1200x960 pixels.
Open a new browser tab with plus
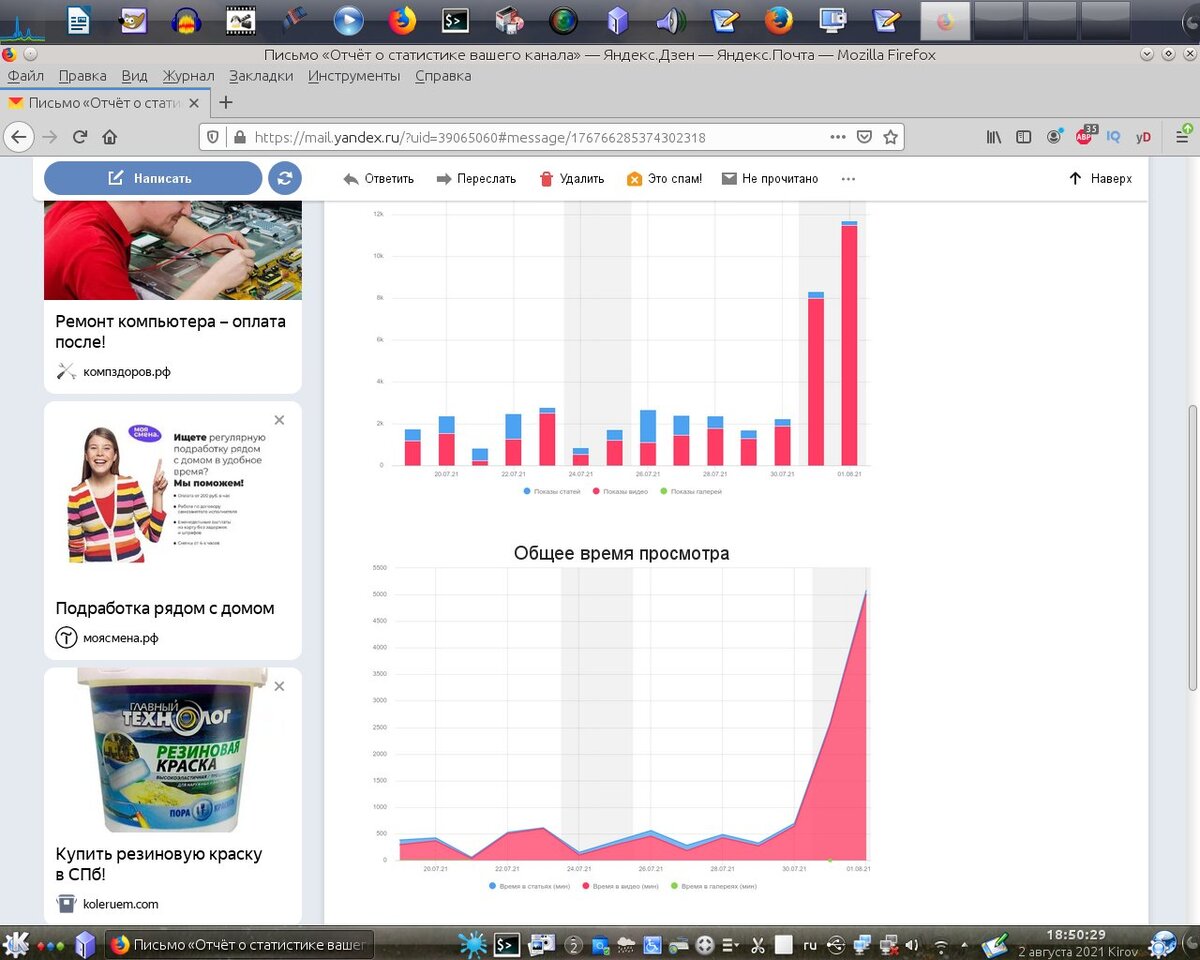[x=226, y=103]
